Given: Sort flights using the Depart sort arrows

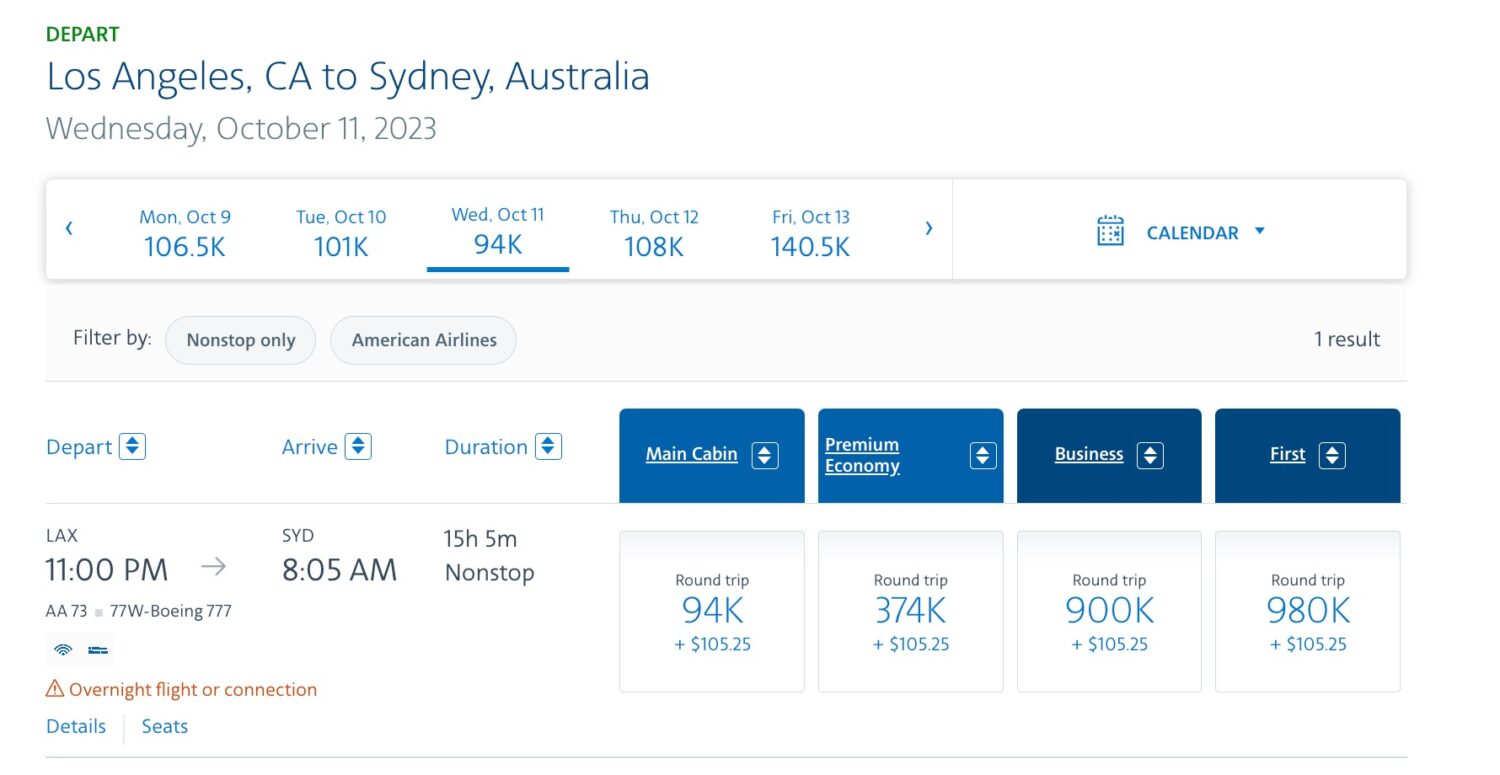Looking at the screenshot, I should [132, 446].
